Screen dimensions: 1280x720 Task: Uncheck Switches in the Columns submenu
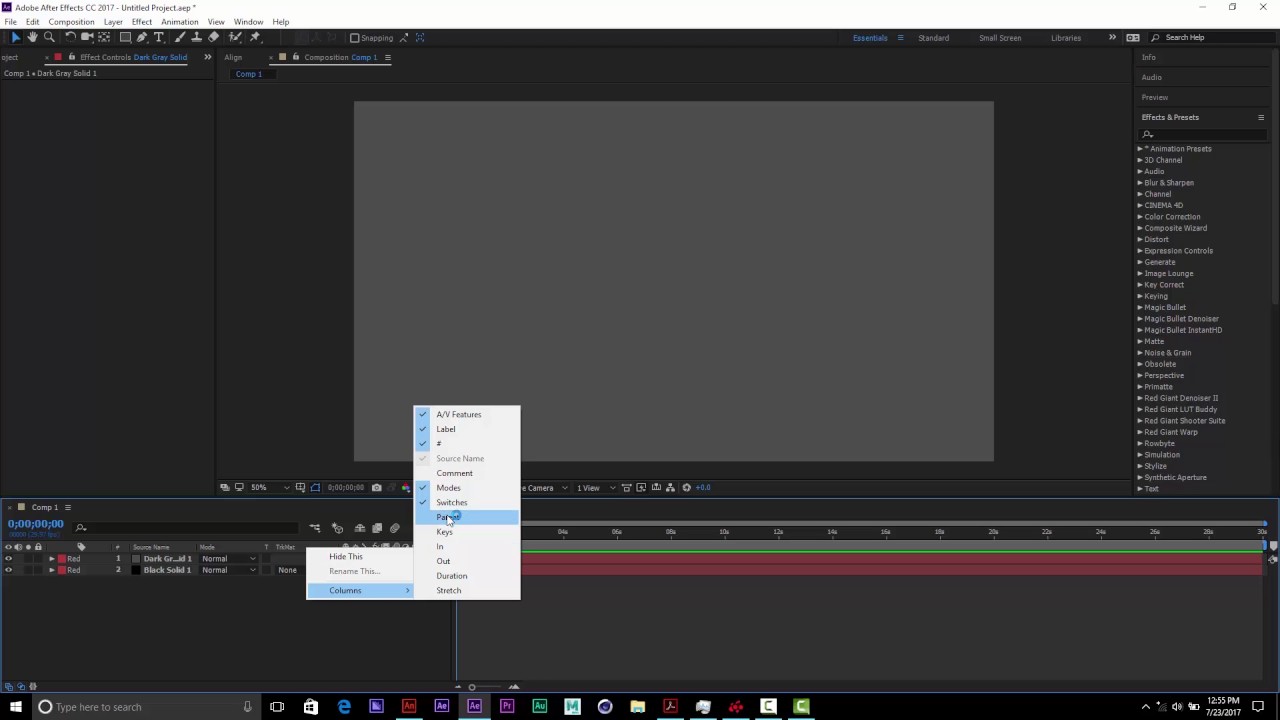[x=452, y=502]
